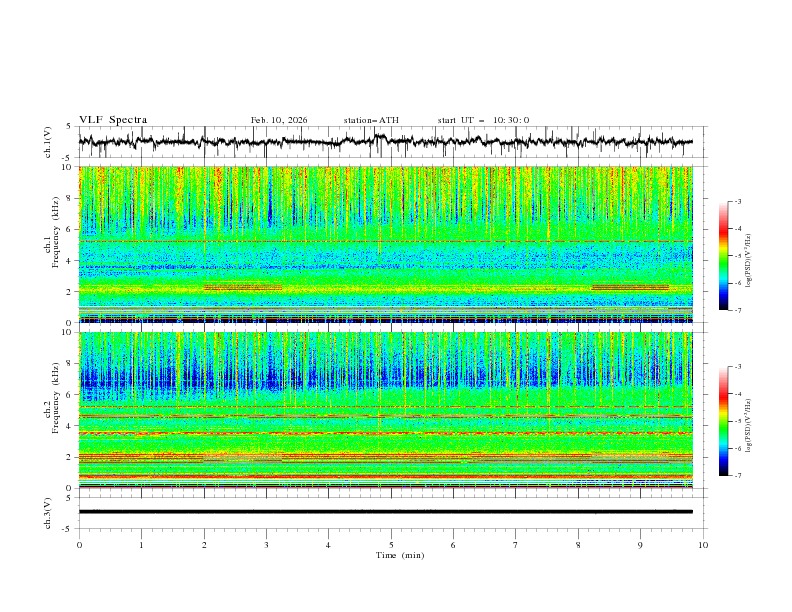The height and width of the screenshot is (612, 792).
Task: Click the ch.2 colorbar log(PSD) label
Action: [749, 426]
